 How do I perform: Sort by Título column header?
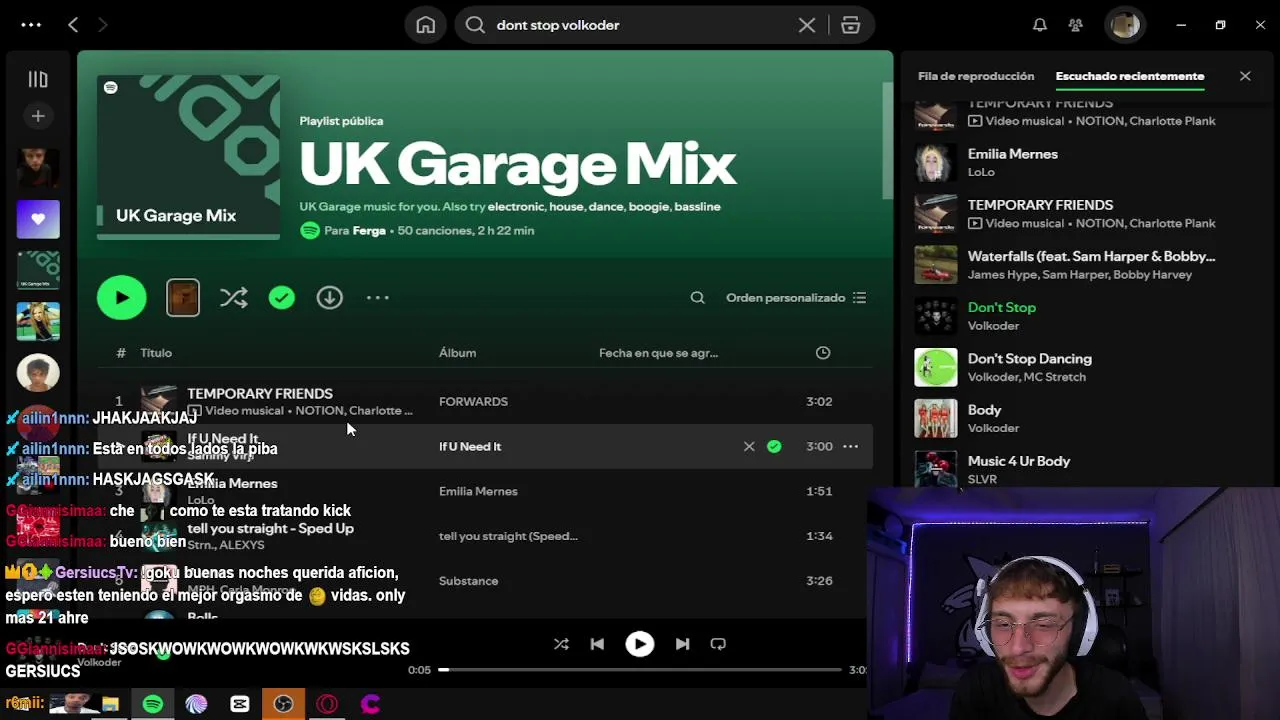[x=156, y=353]
